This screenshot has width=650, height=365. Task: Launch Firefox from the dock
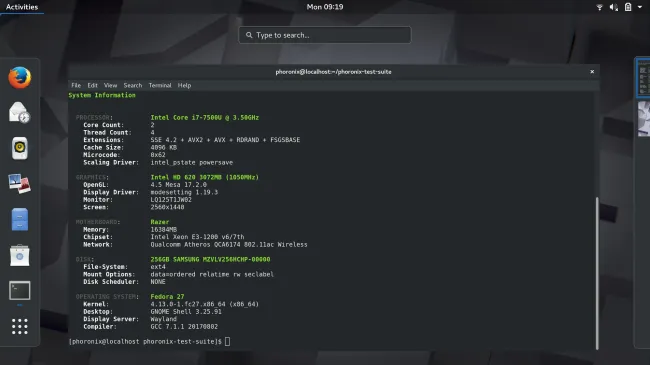coord(19,78)
